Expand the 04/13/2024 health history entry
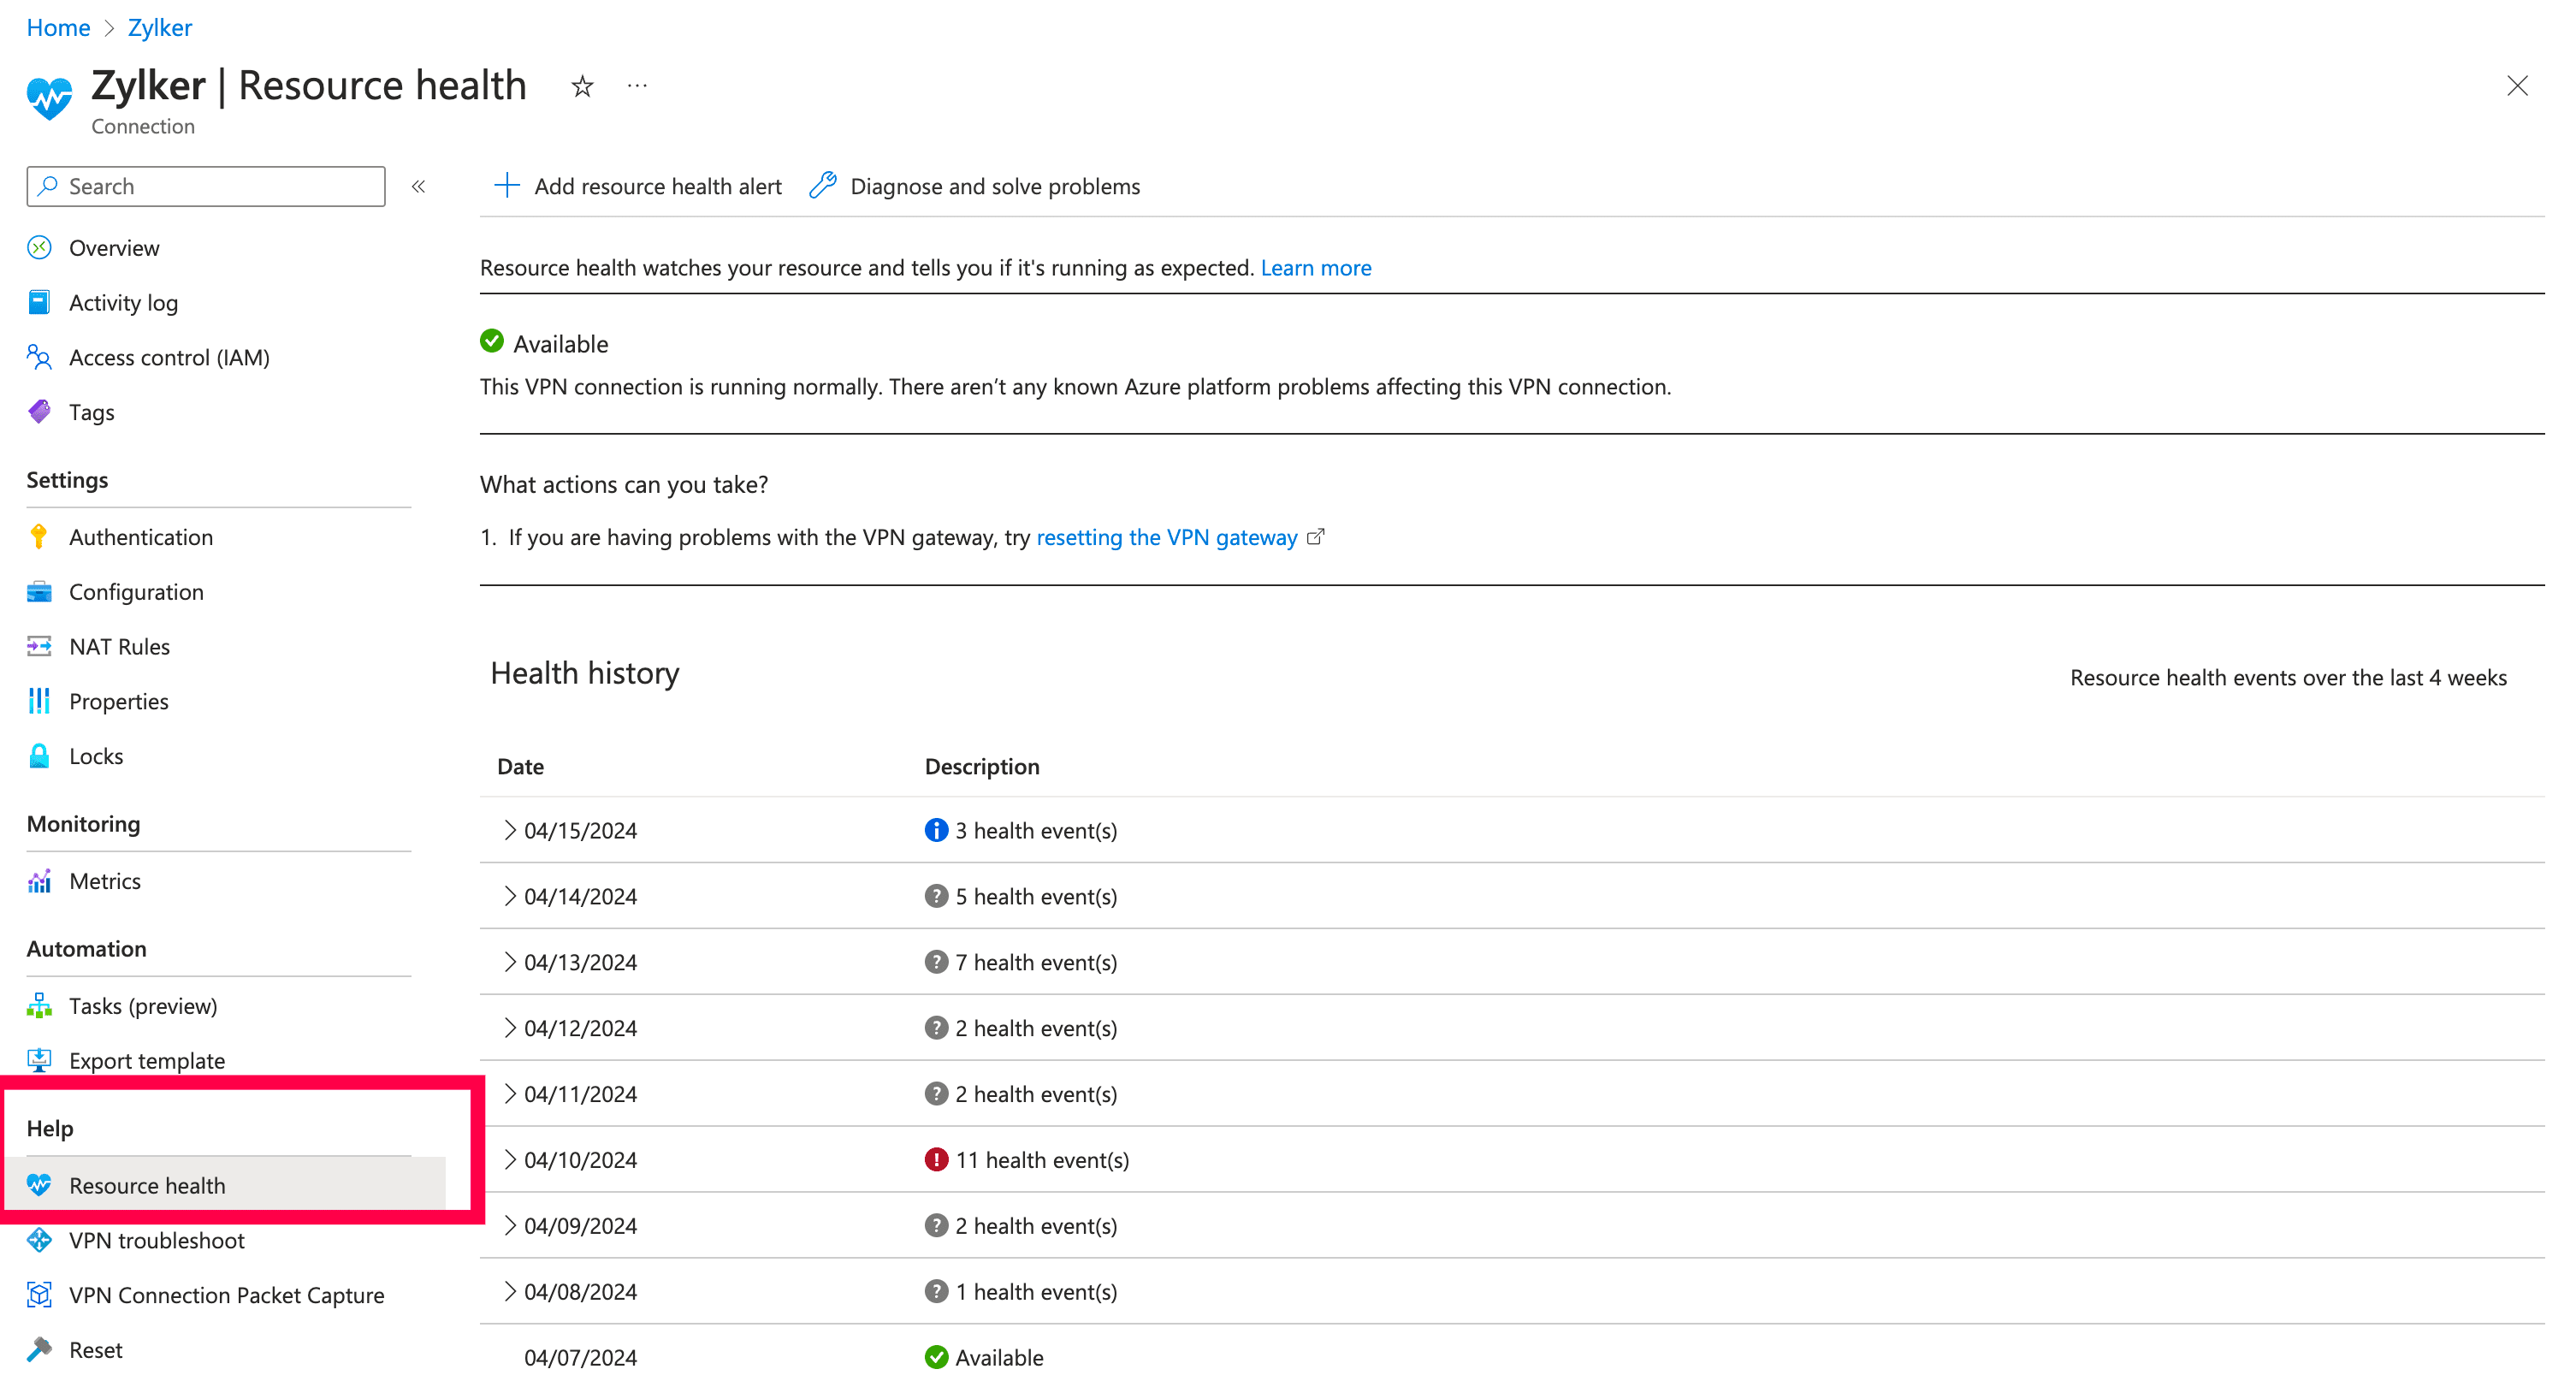Viewport: 2576px width, 1387px height. pyautogui.click(x=510, y=962)
